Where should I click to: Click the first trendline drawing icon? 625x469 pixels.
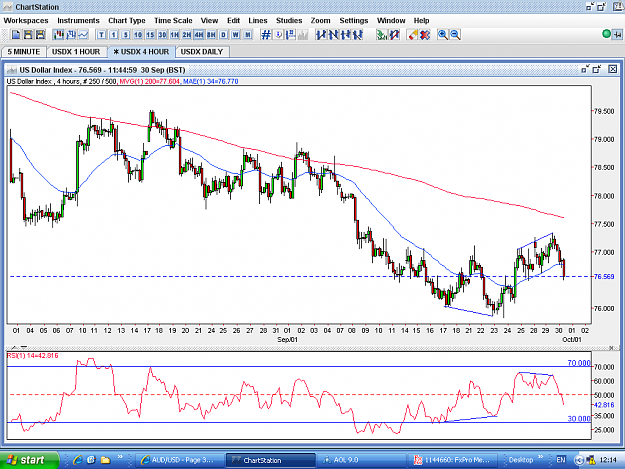tap(321, 35)
